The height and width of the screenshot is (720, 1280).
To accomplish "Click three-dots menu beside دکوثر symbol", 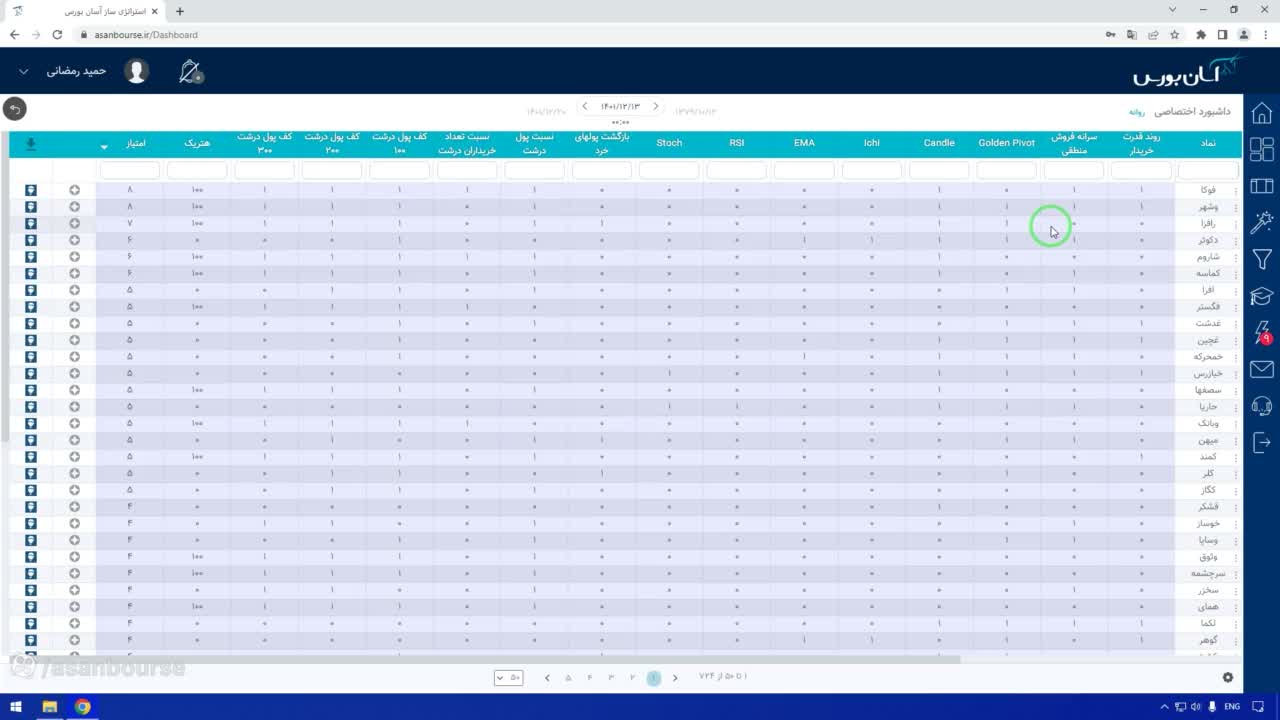I will (x=1236, y=240).
